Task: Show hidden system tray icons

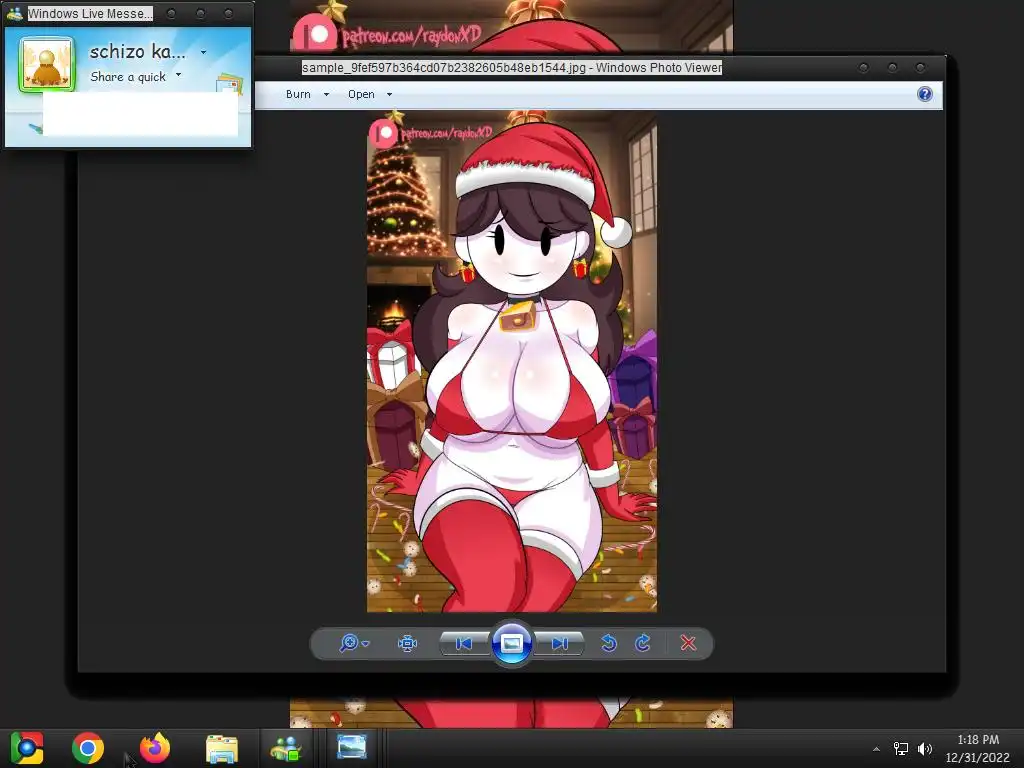Action: coord(876,749)
